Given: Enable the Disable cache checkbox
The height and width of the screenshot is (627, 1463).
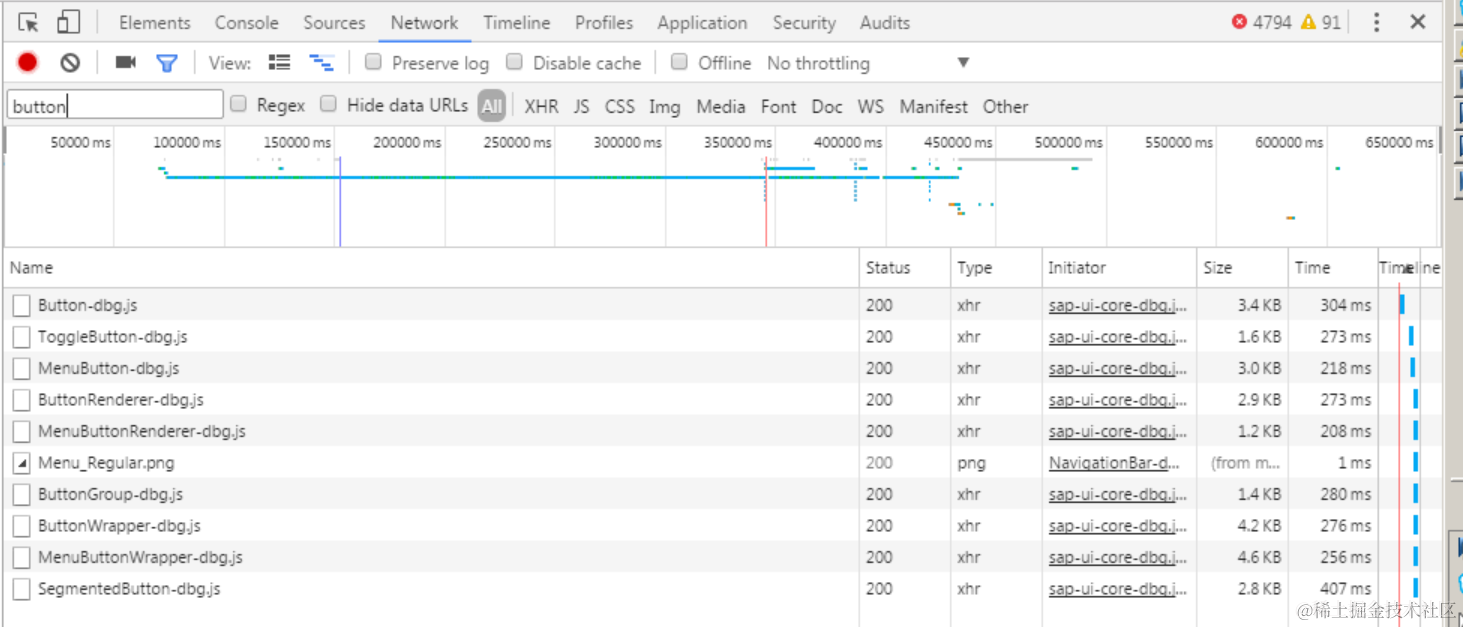Looking at the screenshot, I should tap(514, 62).
